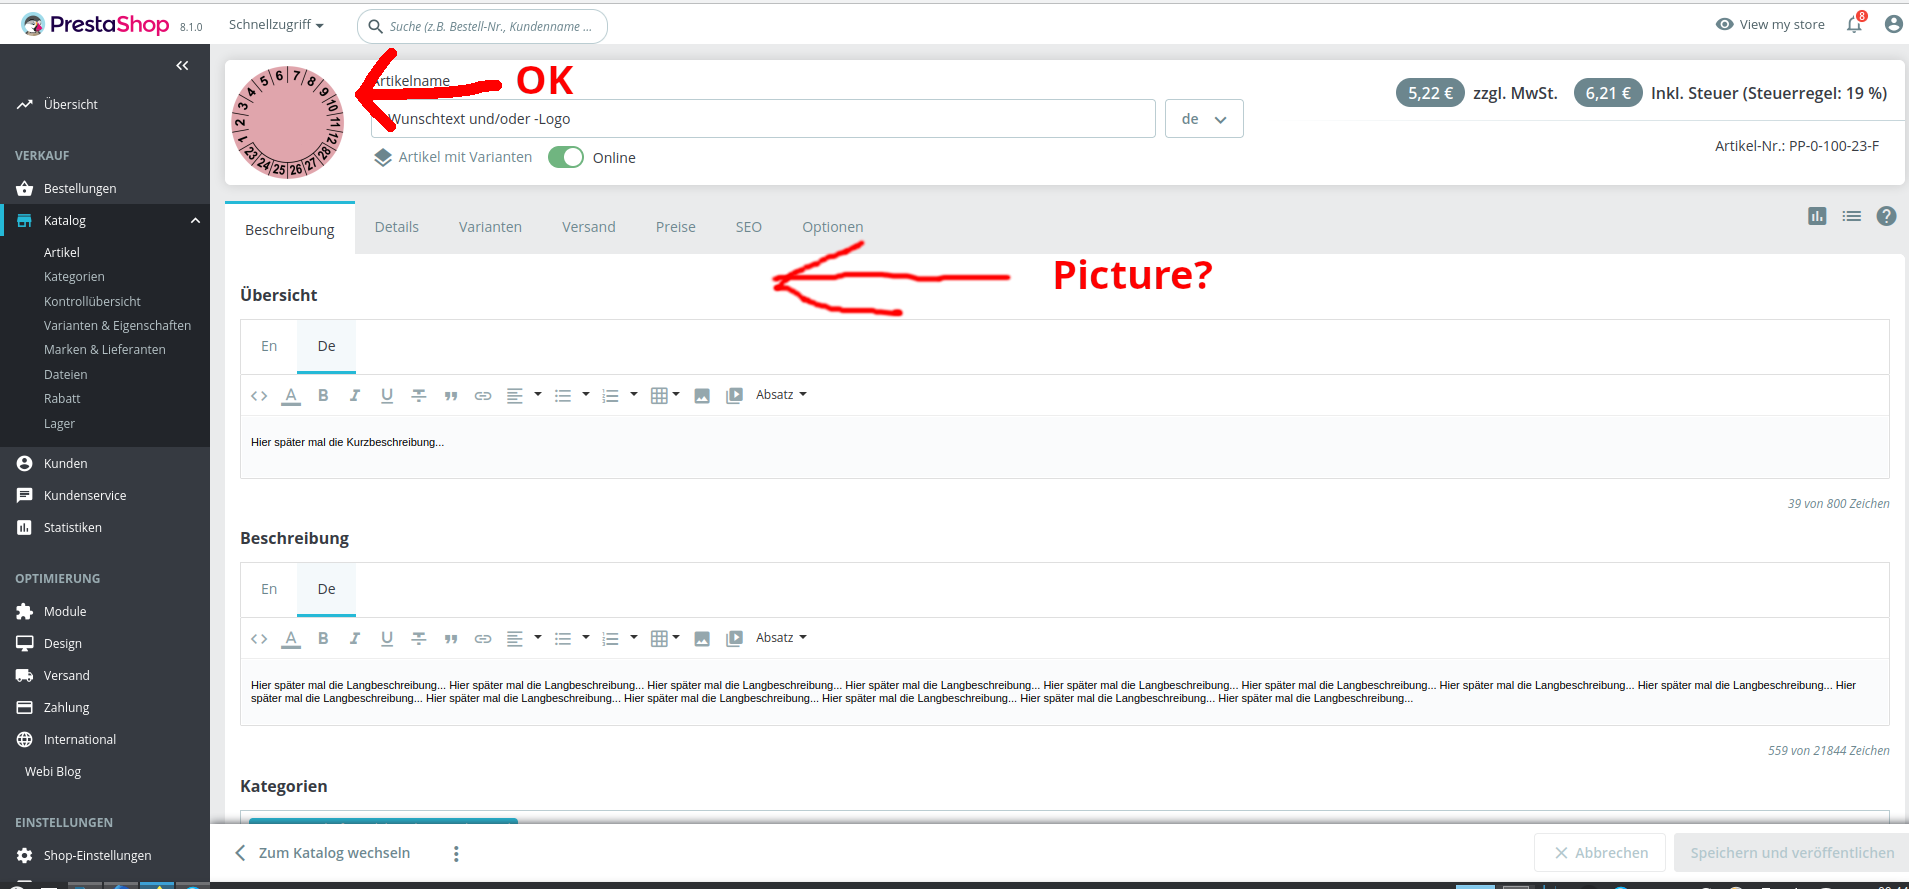
Task: Insert media in Beschreibung editor
Action: coord(734,639)
